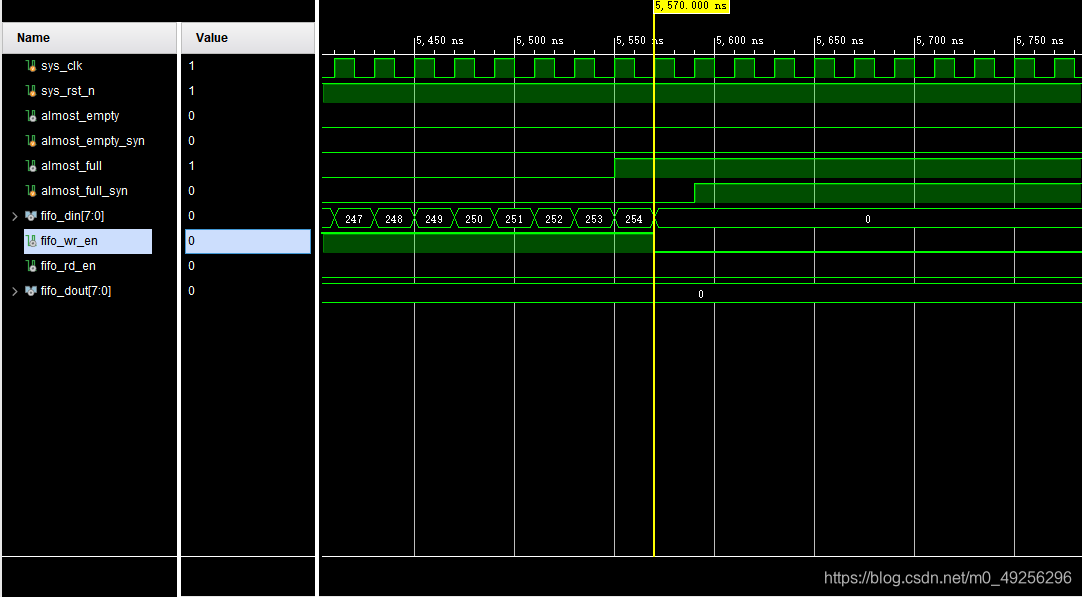1082x597 pixels.
Task: Click the almost_empty signal icon
Action: (x=31, y=116)
